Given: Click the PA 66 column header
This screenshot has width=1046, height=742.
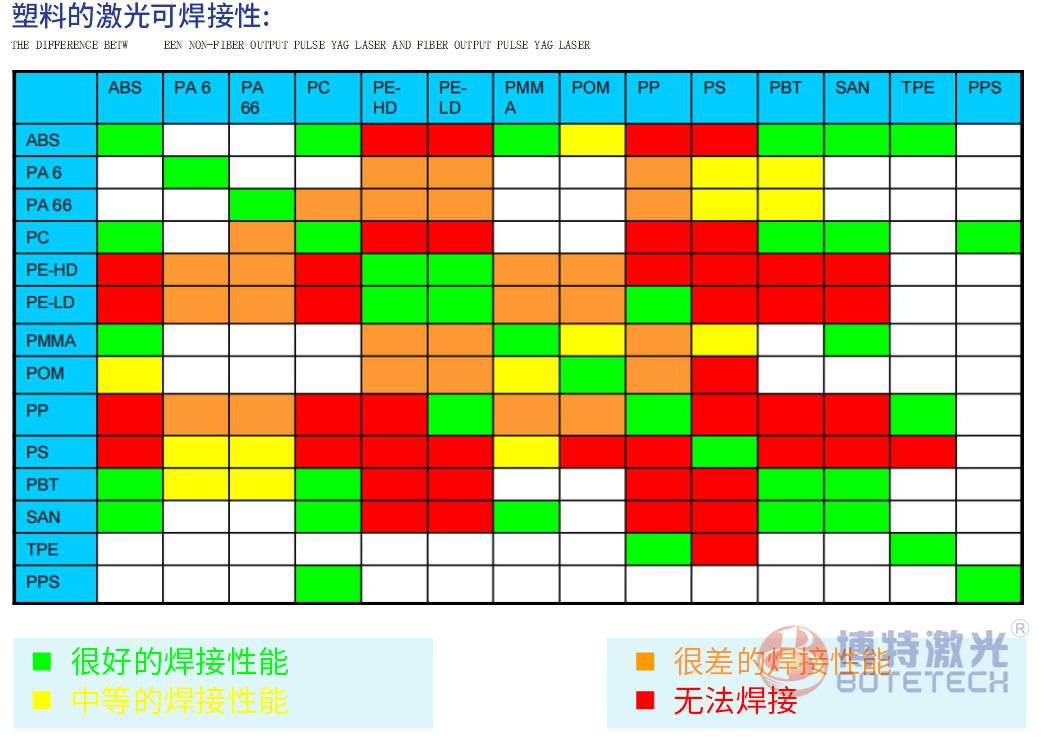Looking at the screenshot, I should pyautogui.click(x=262, y=98).
